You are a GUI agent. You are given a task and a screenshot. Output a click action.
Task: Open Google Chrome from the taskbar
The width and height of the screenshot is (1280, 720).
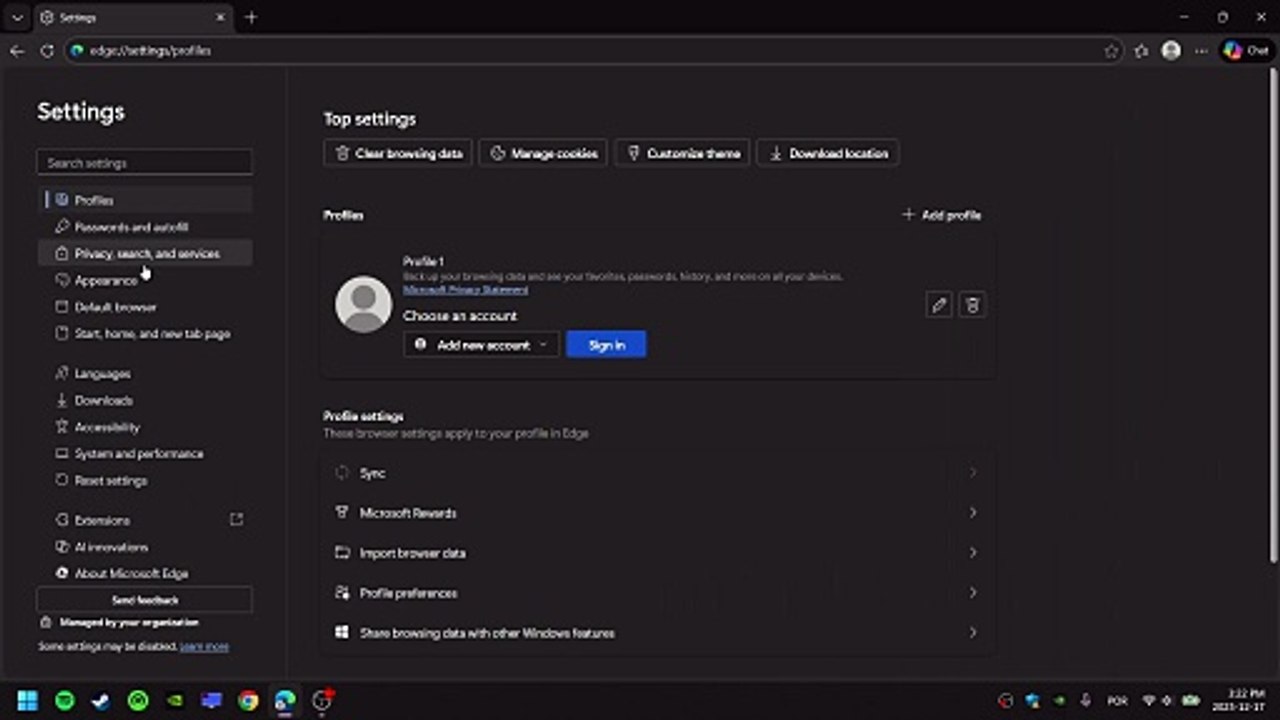click(x=248, y=701)
